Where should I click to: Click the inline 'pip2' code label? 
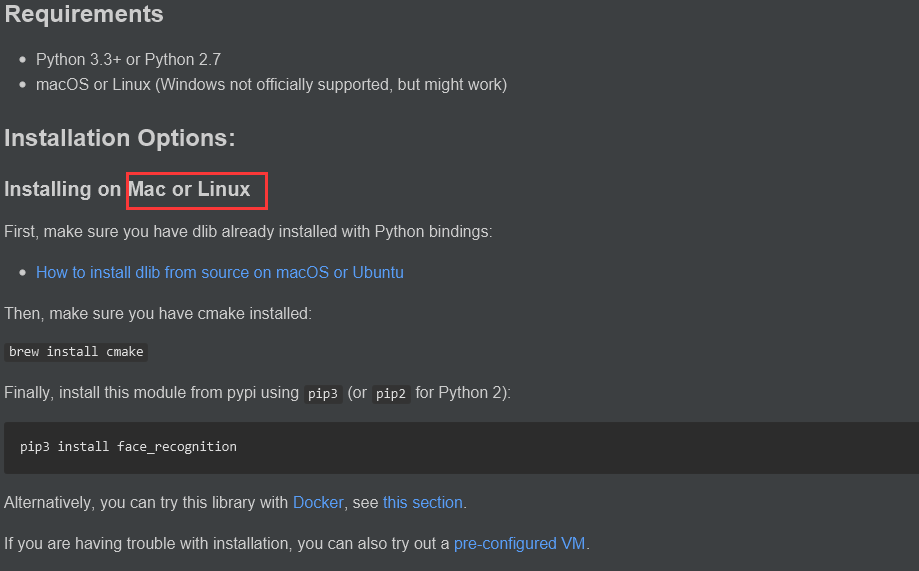391,393
